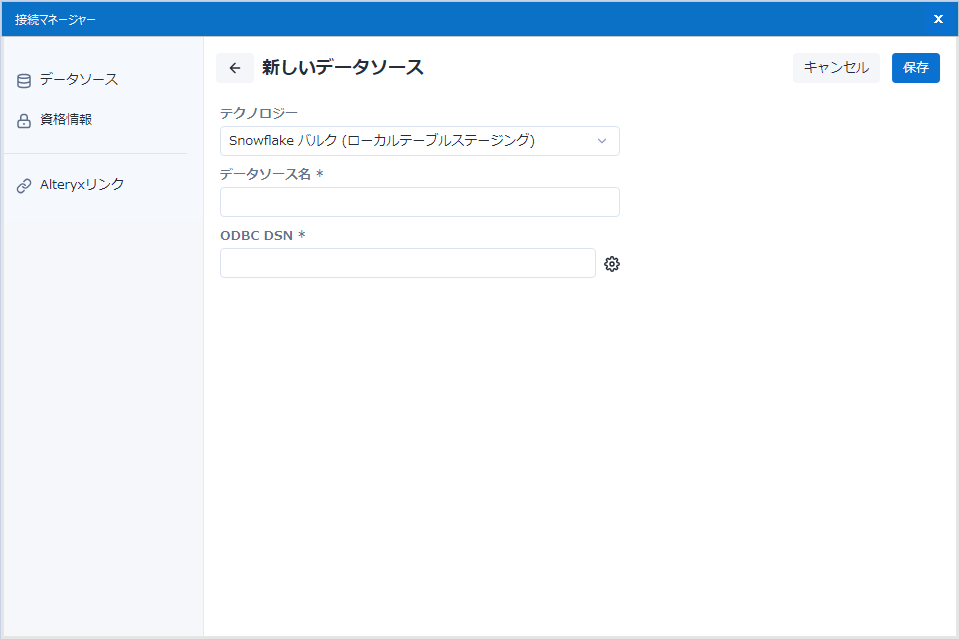
Task: Click the 新しいデータソース heading
Action: pos(342,68)
